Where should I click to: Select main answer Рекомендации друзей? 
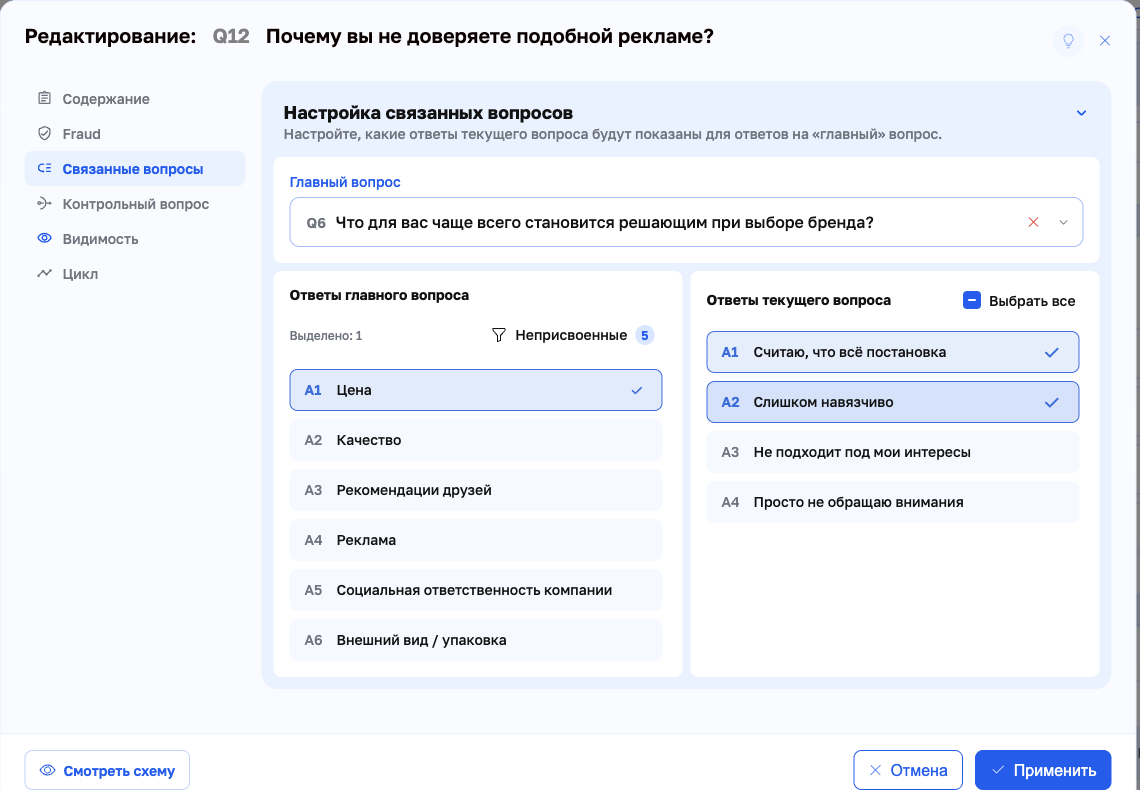pos(475,490)
